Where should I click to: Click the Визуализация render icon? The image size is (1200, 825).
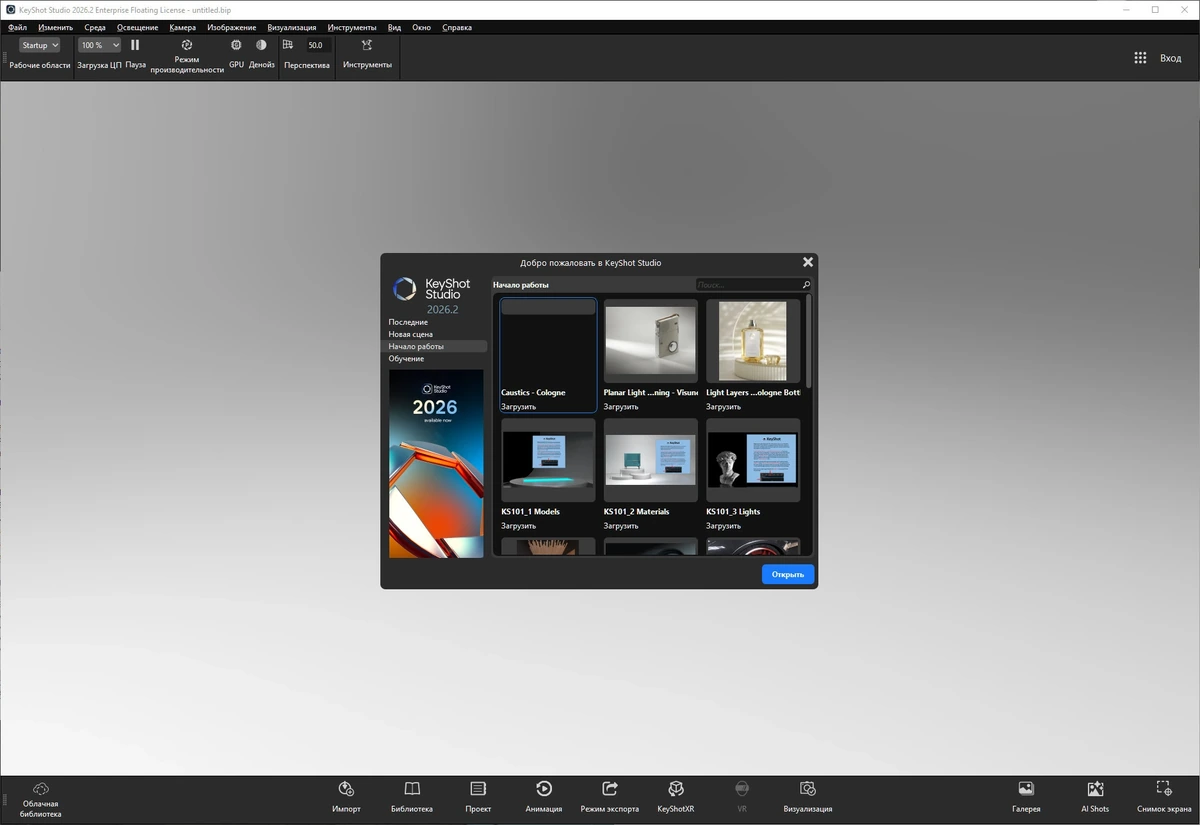coord(808,789)
